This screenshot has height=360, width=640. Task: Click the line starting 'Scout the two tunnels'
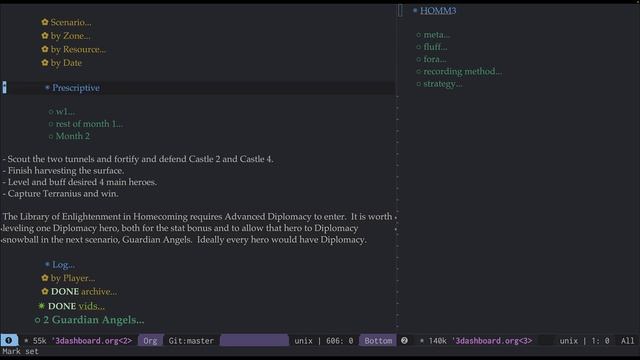pos(138,159)
